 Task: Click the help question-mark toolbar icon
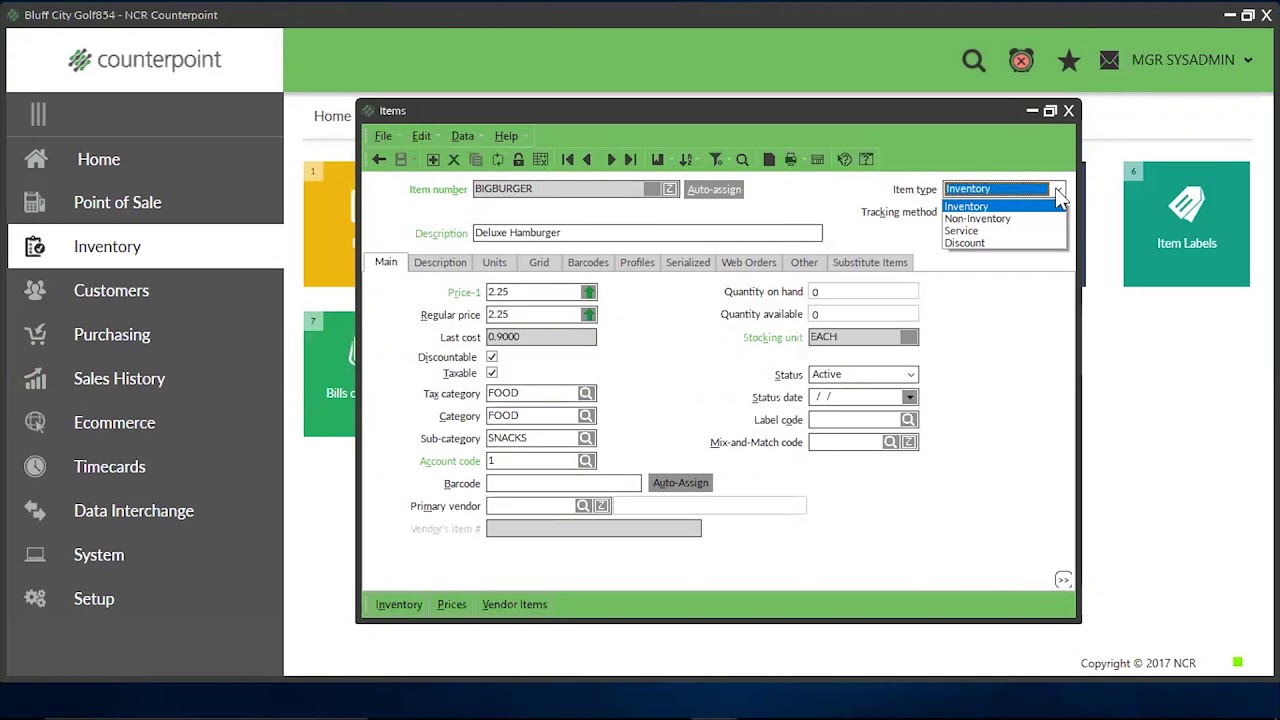(867, 160)
